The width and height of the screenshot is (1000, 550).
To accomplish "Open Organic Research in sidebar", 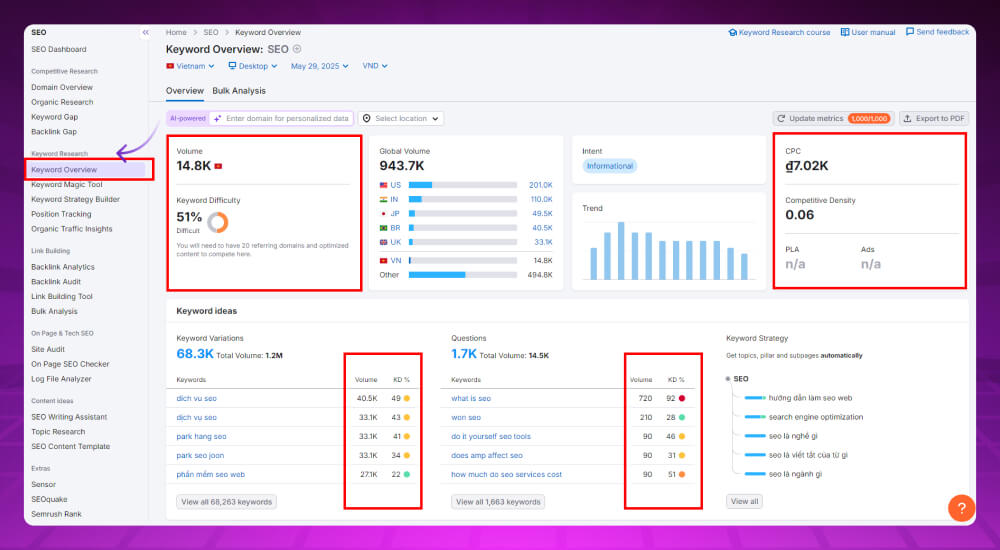I will pyautogui.click(x=62, y=102).
